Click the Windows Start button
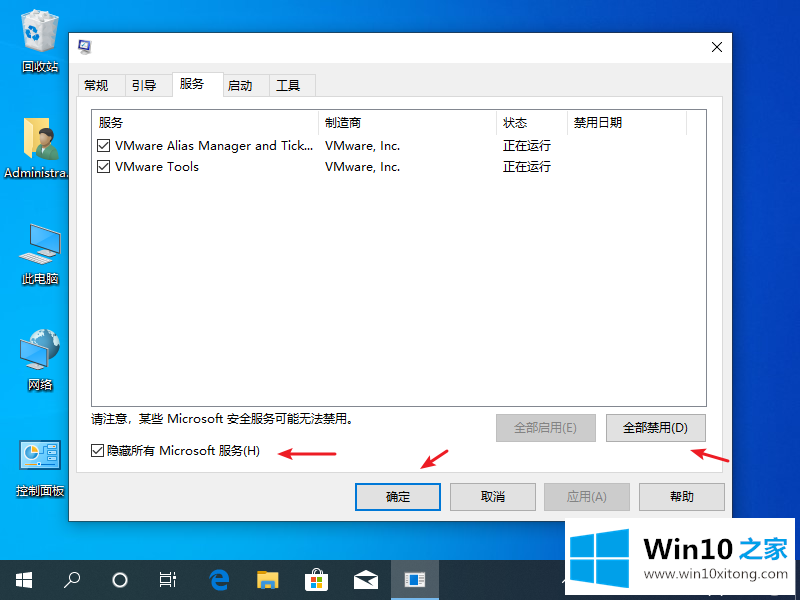The image size is (800, 600). pos(24,579)
